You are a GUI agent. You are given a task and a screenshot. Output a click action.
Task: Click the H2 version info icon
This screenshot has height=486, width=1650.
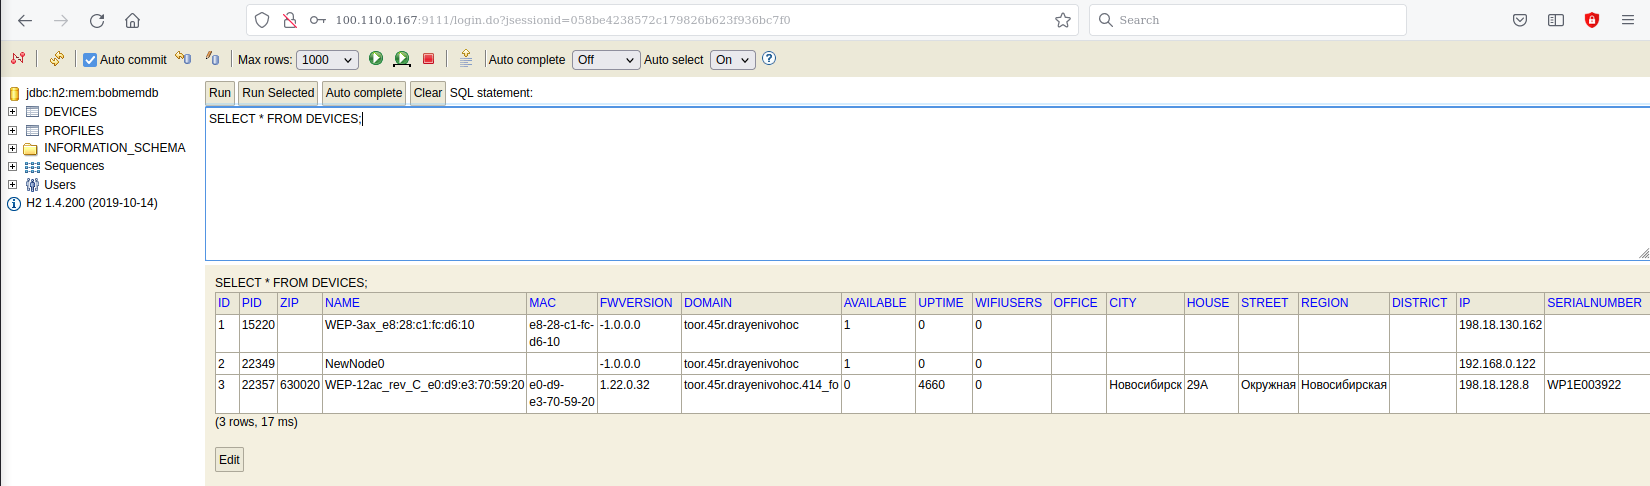click(14, 203)
